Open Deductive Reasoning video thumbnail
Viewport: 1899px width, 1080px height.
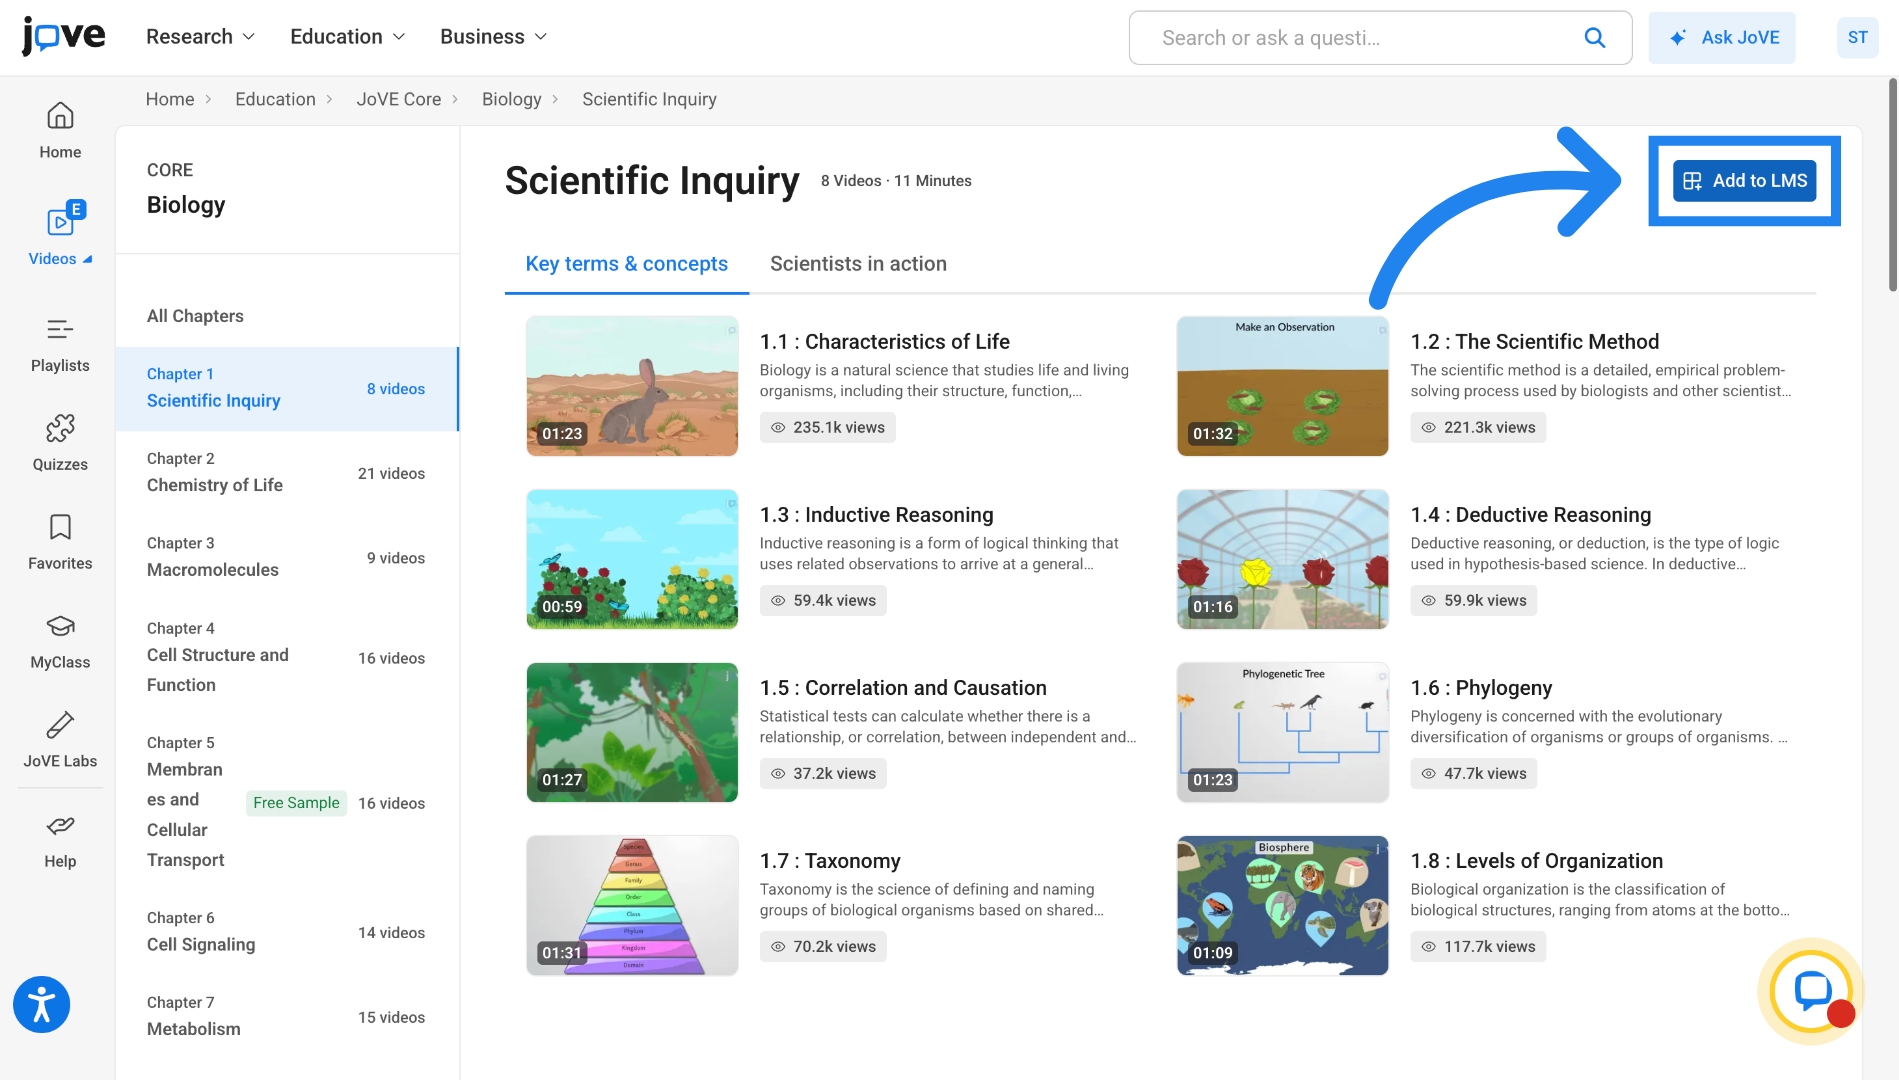(x=1282, y=559)
